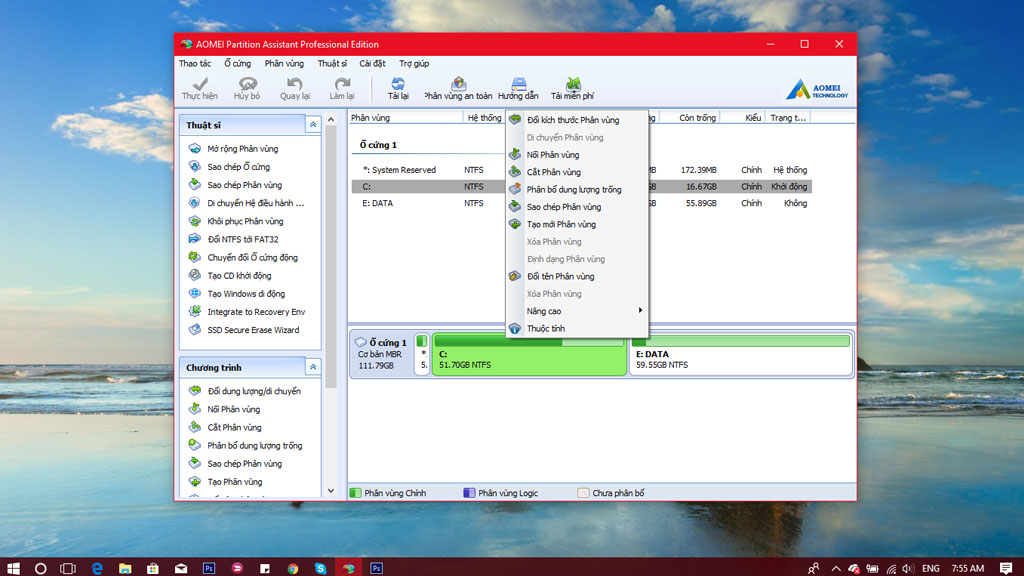The image size is (1024, 576).
Task: Click the Thực hiện apply toolbar icon
Action: tap(200, 84)
